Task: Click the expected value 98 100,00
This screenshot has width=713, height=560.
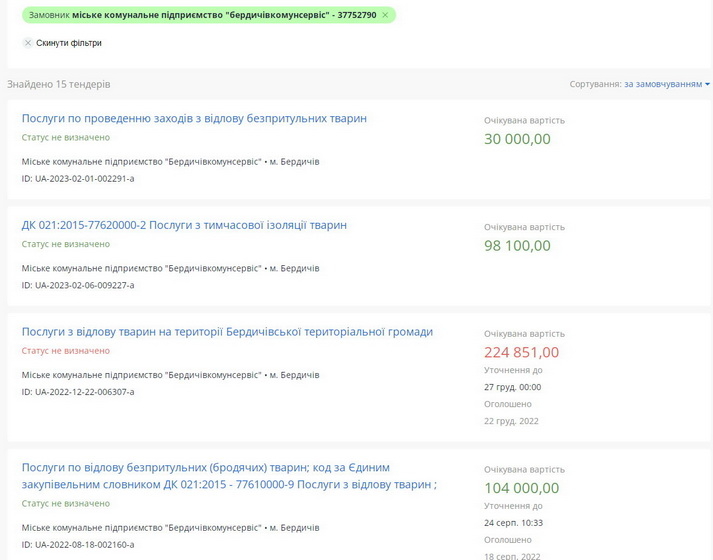Action: pyautogui.click(x=517, y=246)
